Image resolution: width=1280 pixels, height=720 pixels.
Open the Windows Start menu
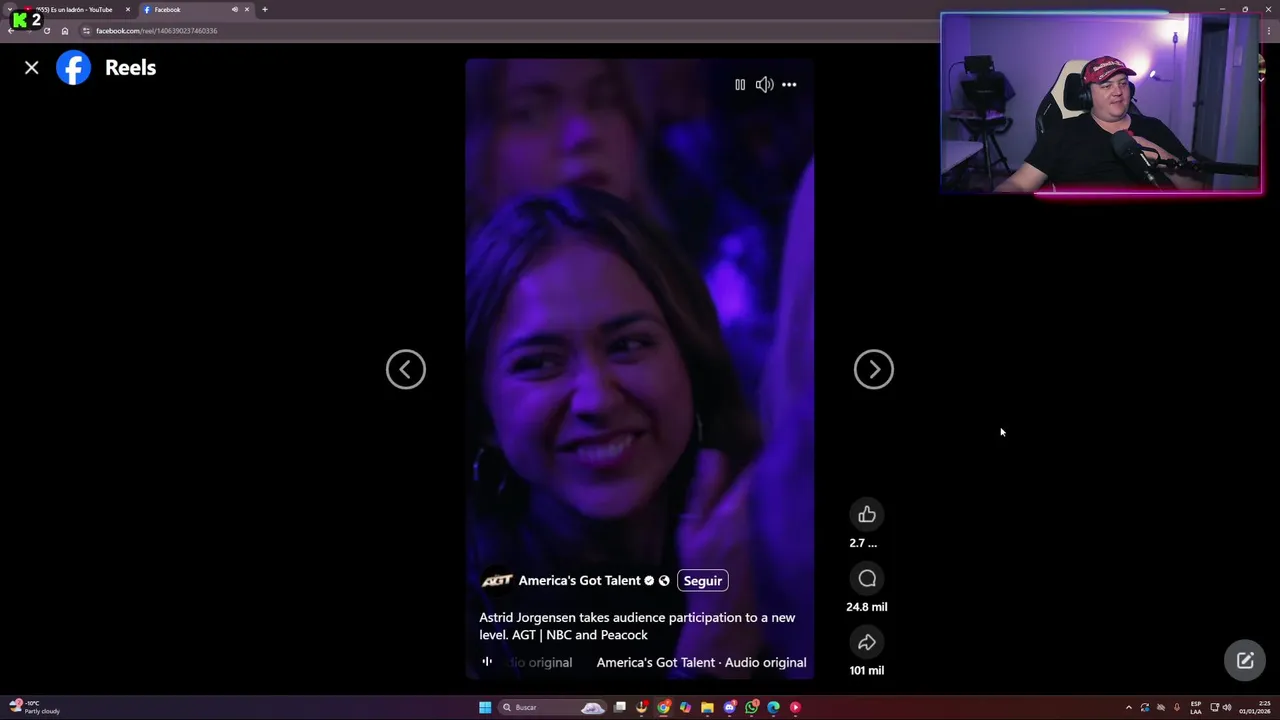pos(485,707)
